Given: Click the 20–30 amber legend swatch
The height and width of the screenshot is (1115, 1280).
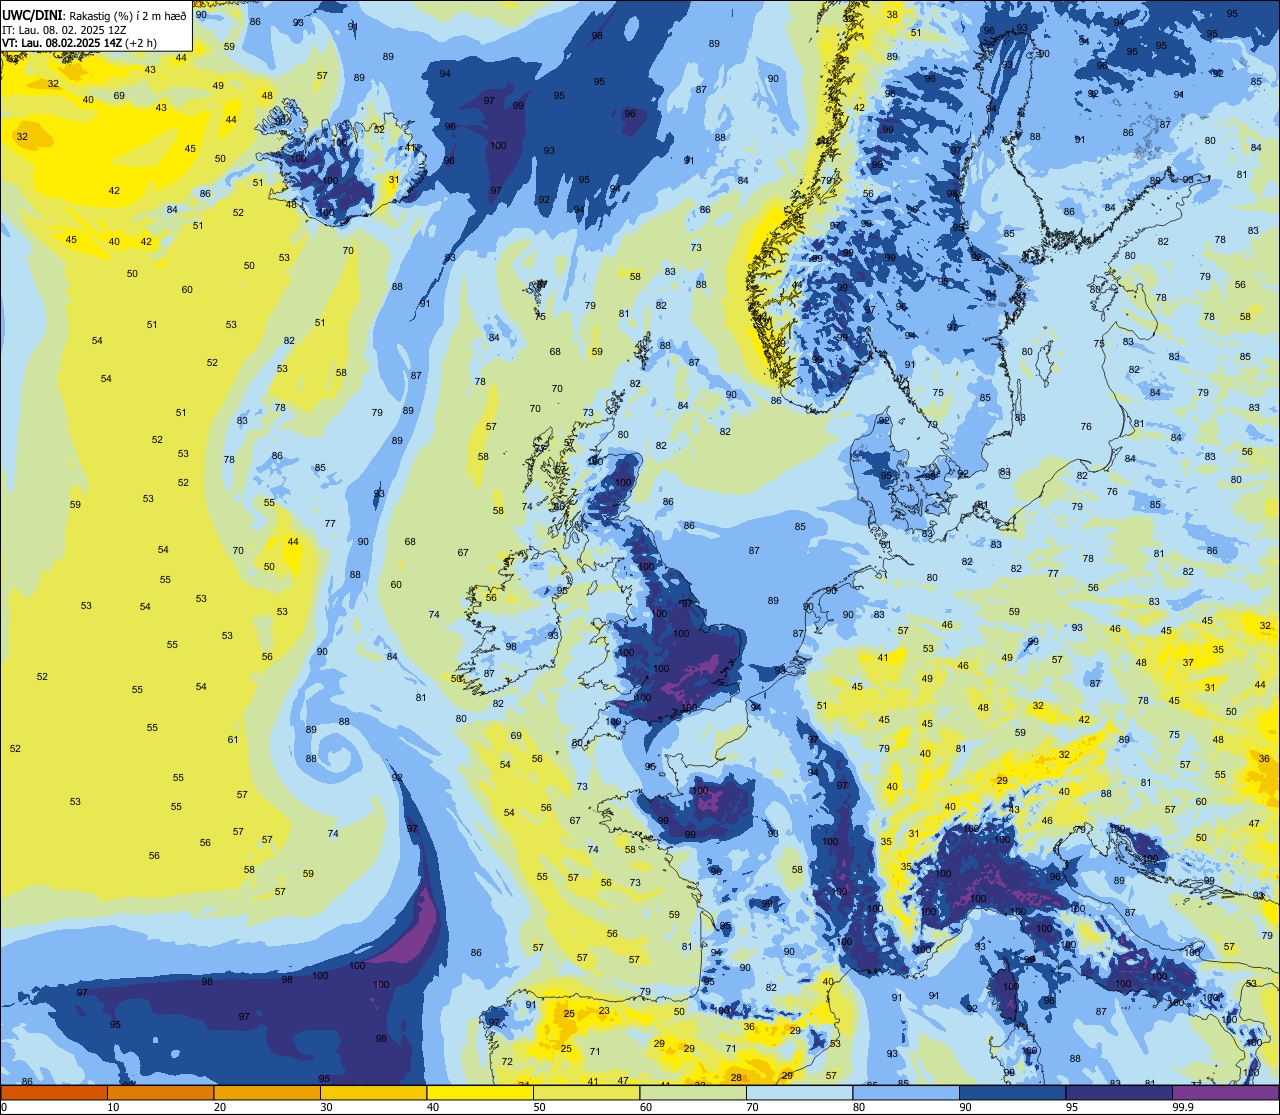Looking at the screenshot, I should tap(267, 1092).
